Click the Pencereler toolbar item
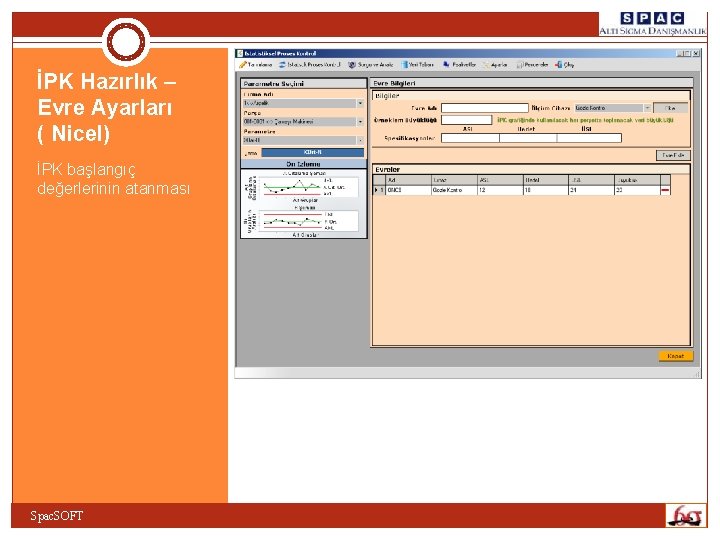 point(533,65)
